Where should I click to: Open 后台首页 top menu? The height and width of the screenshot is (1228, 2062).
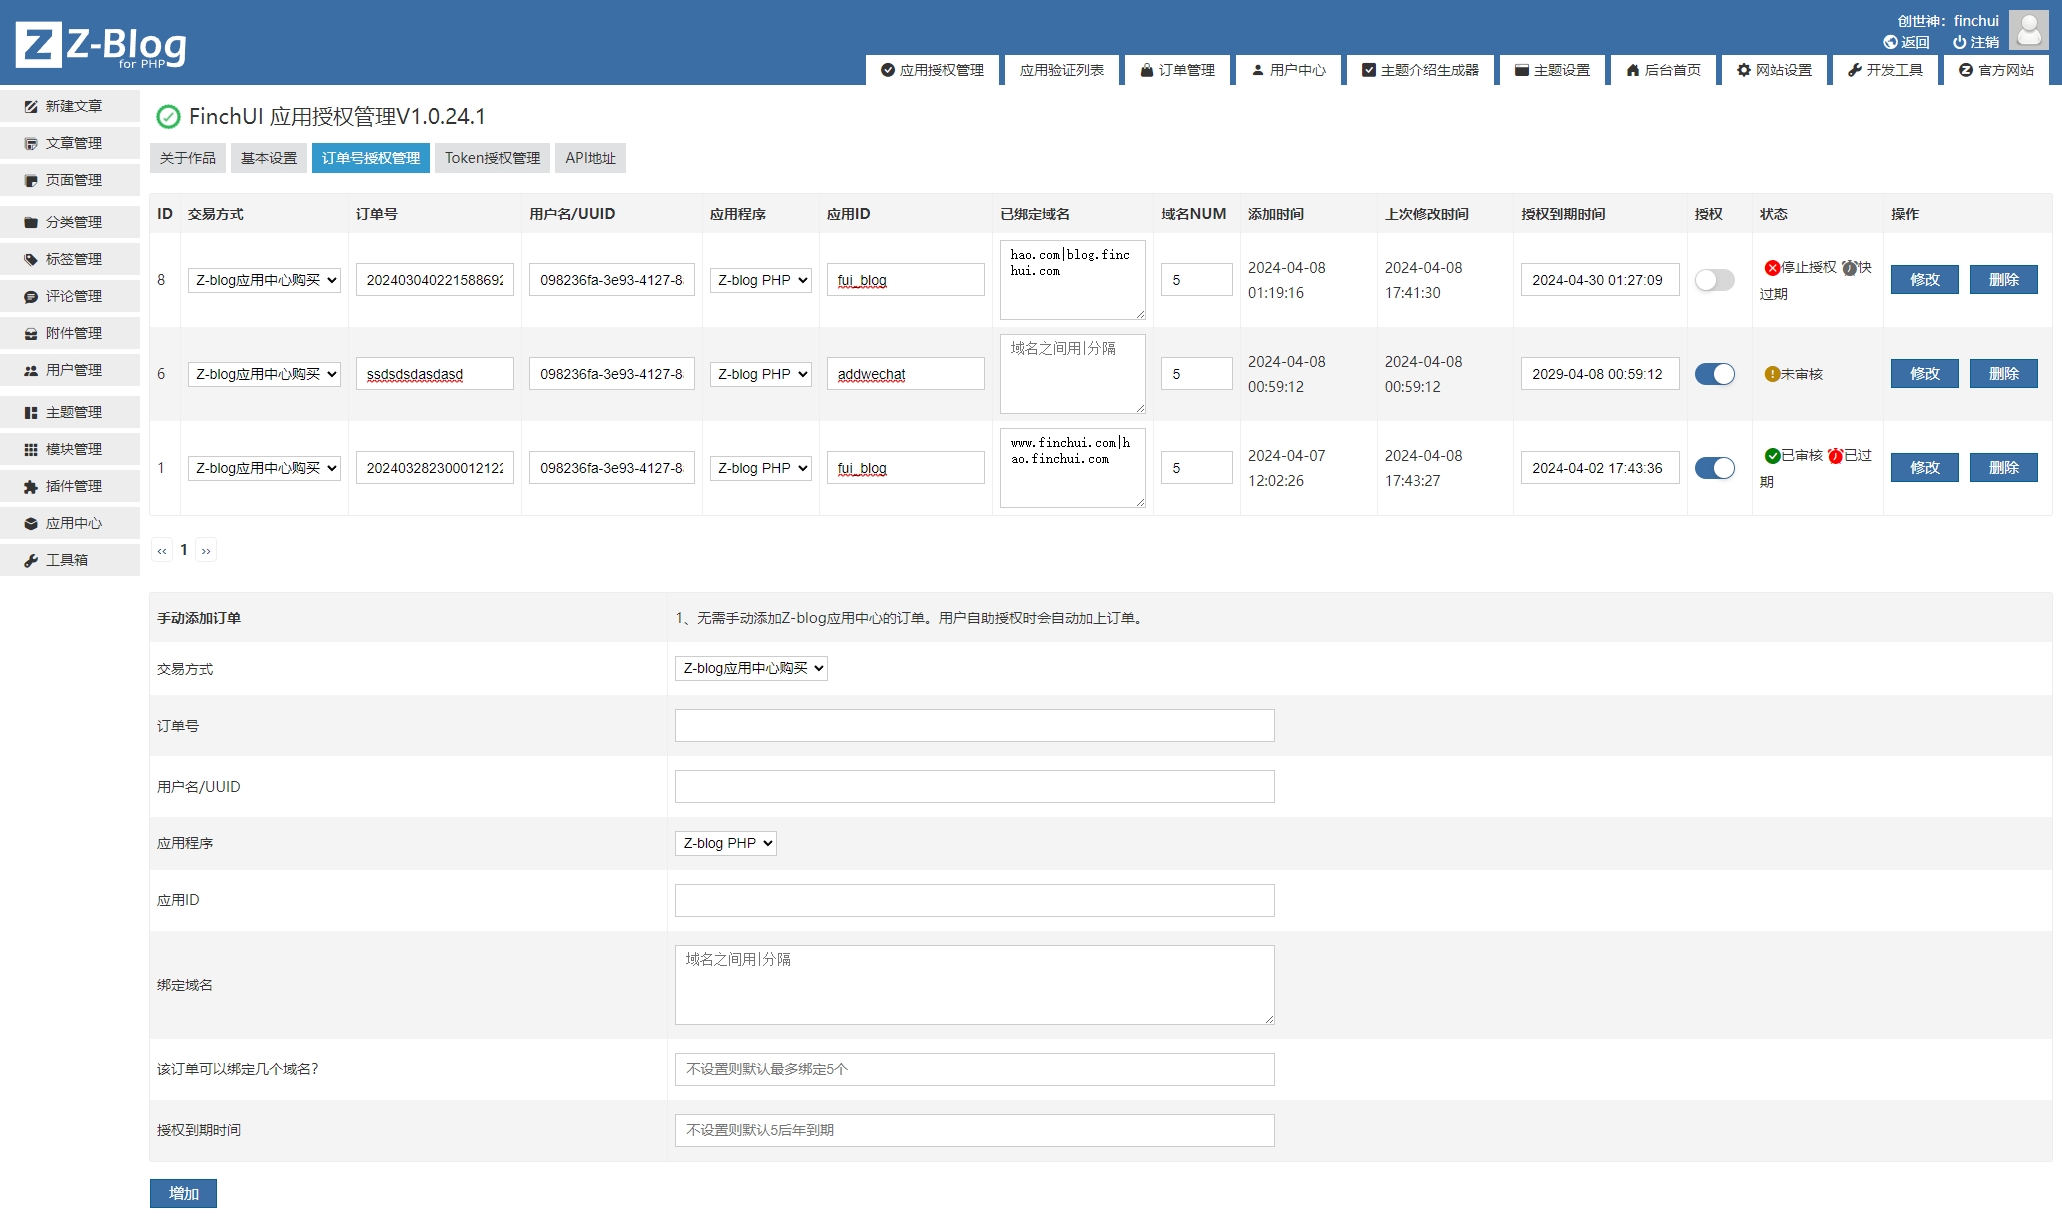coord(1663,70)
